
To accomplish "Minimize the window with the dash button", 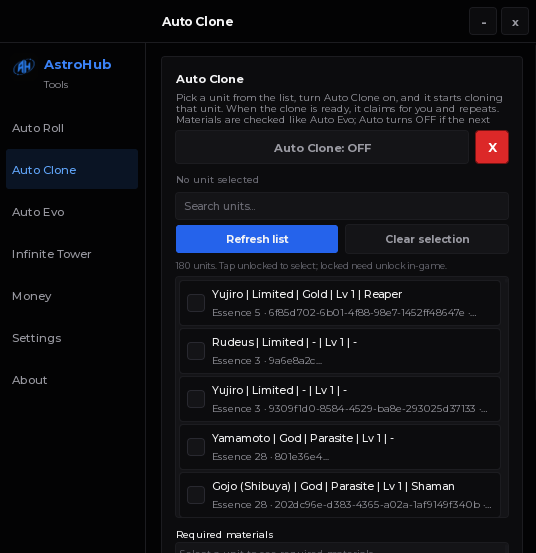I will 483,22.
